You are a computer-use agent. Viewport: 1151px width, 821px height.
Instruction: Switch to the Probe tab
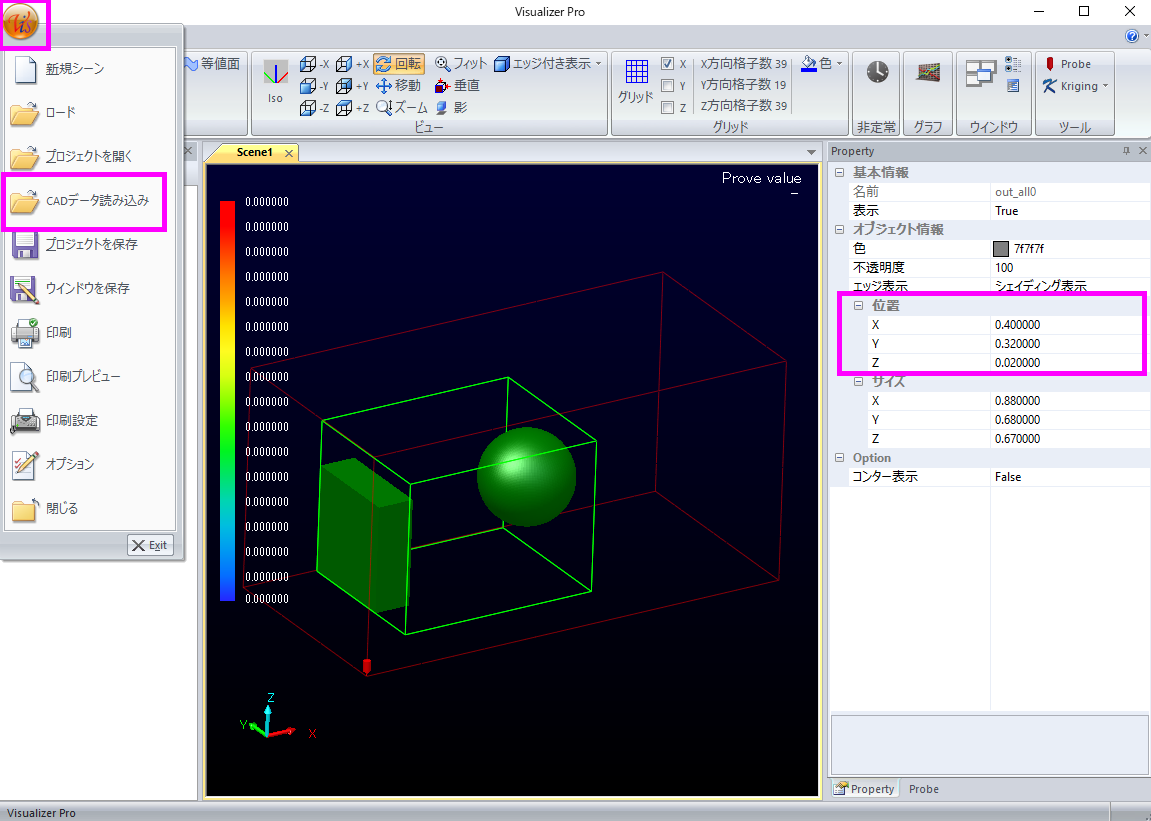click(x=923, y=789)
